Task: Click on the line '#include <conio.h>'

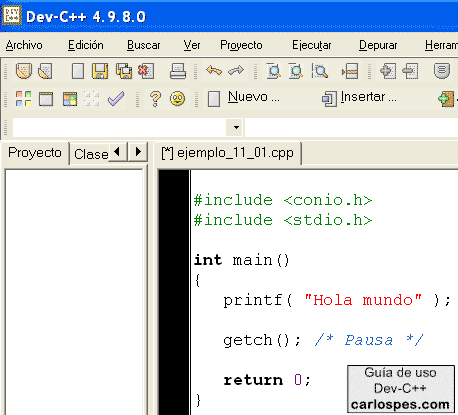Action: click(x=283, y=200)
